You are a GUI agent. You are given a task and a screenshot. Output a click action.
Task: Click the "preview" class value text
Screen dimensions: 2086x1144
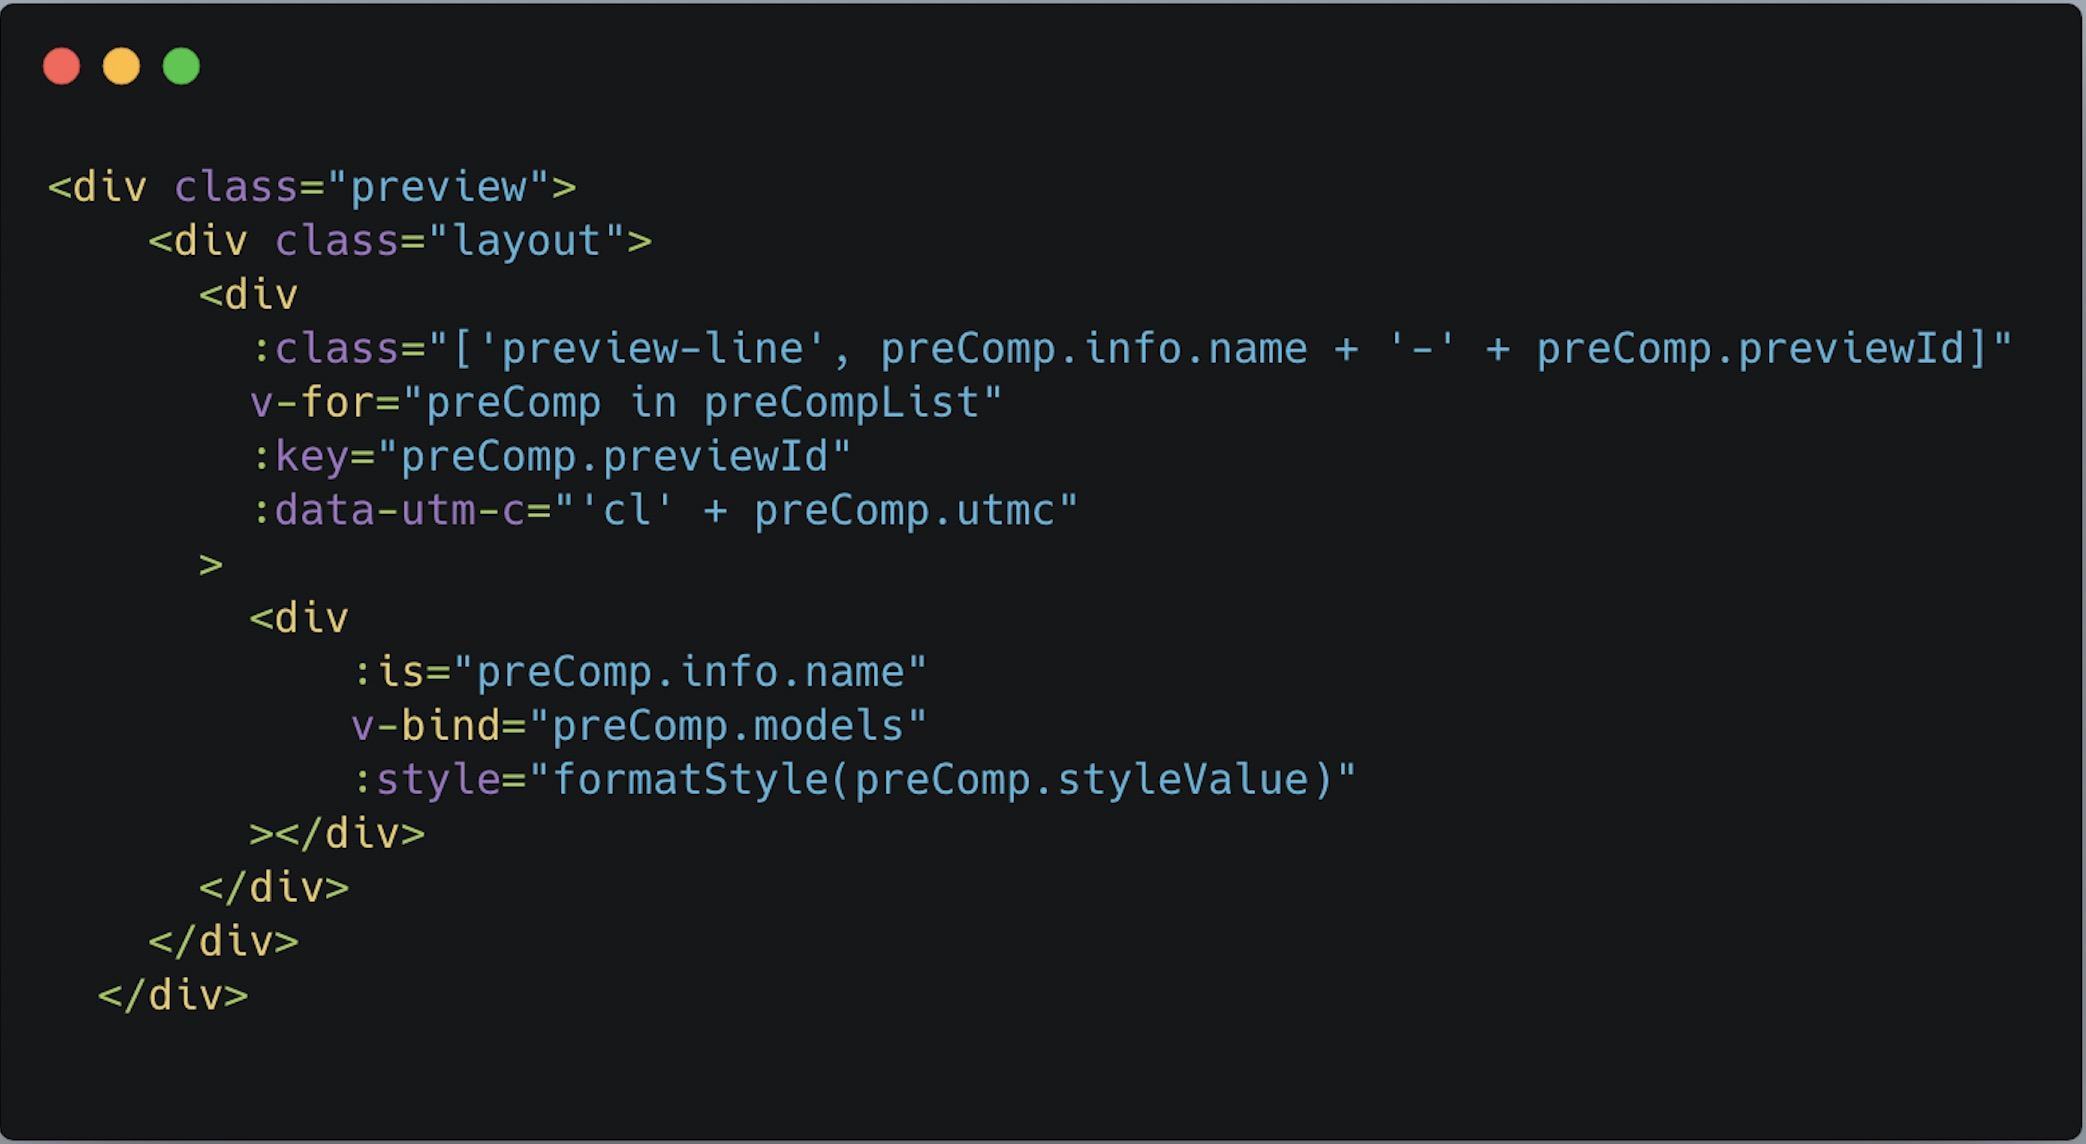pos(439,187)
